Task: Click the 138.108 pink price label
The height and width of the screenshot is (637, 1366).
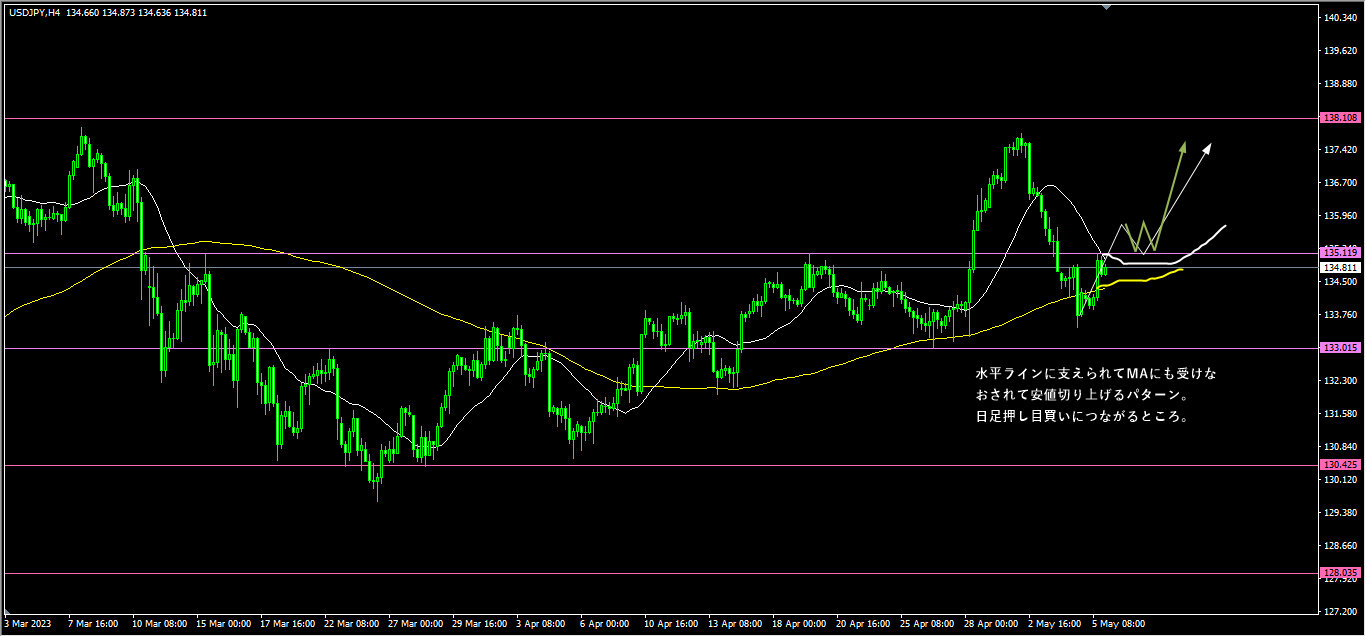Action: 1338,118
